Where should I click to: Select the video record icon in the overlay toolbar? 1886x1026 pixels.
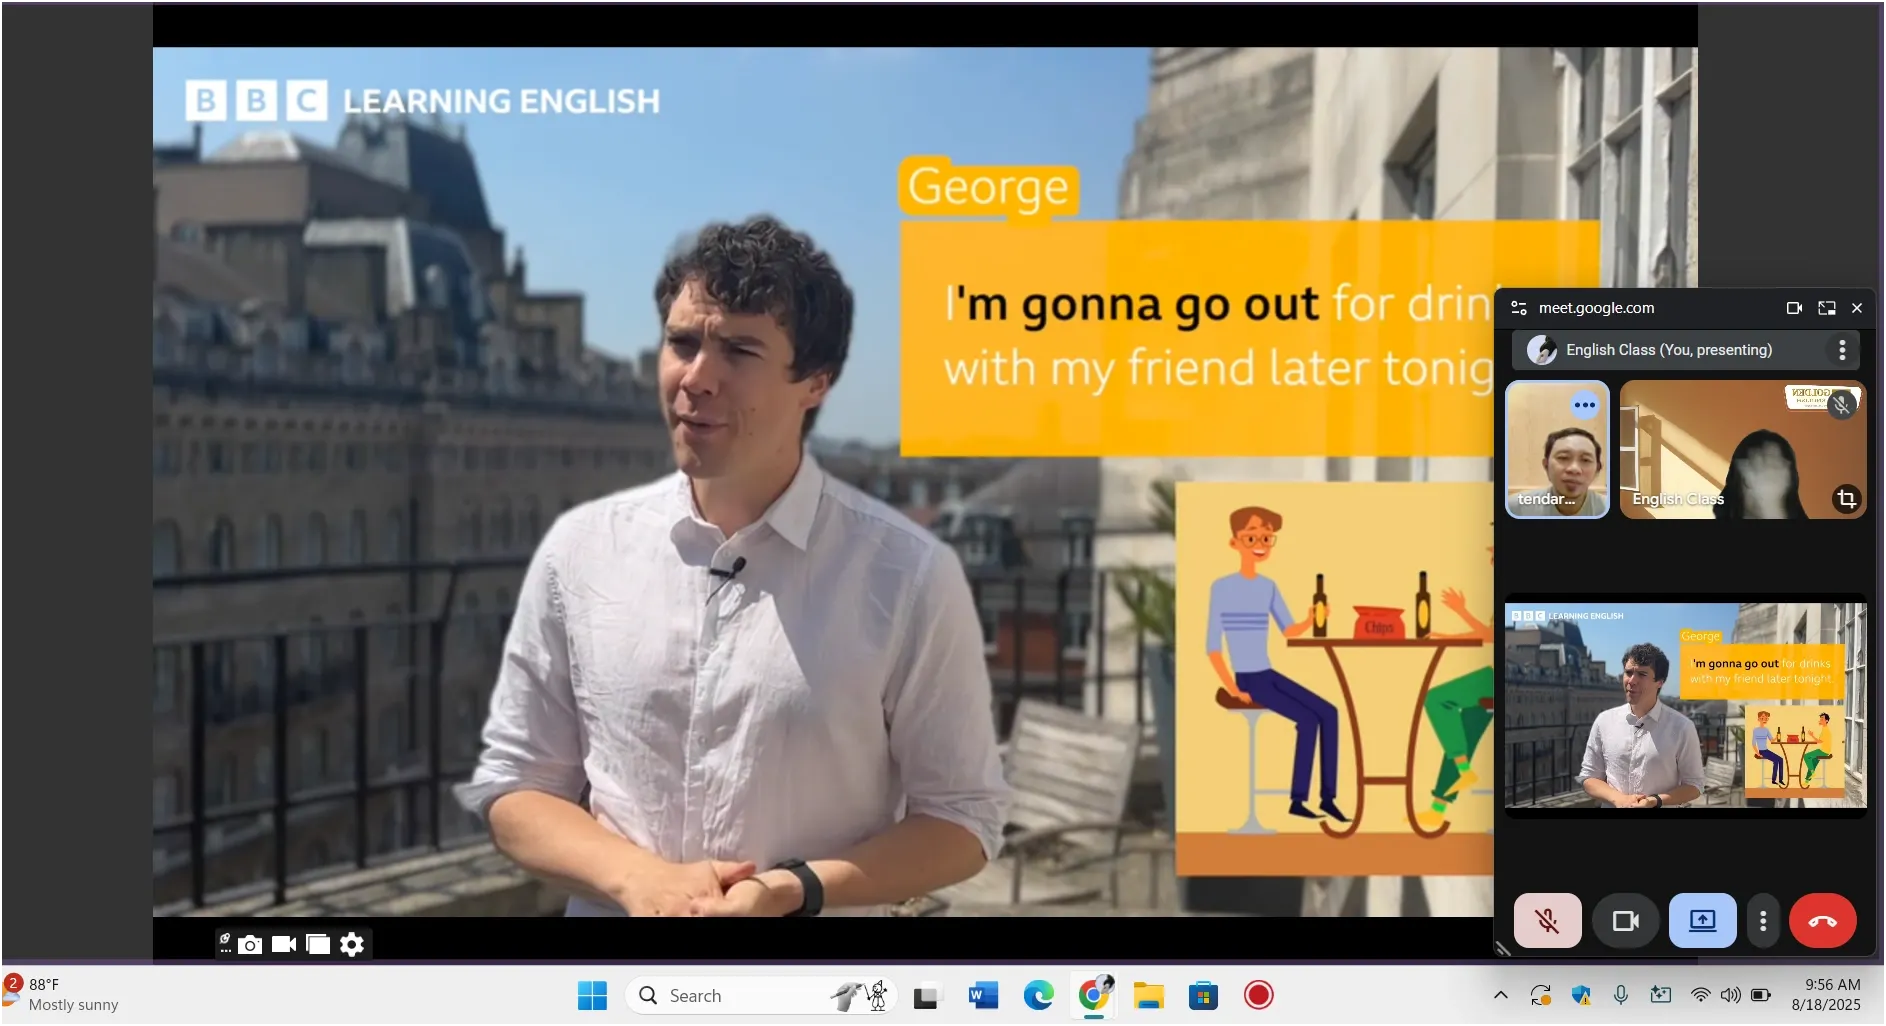point(284,944)
